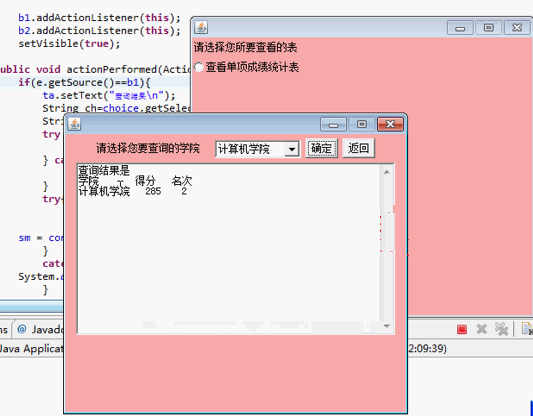533x416 pixels.
Task: Click the Java icon in back window titlebar
Action: tap(201, 28)
